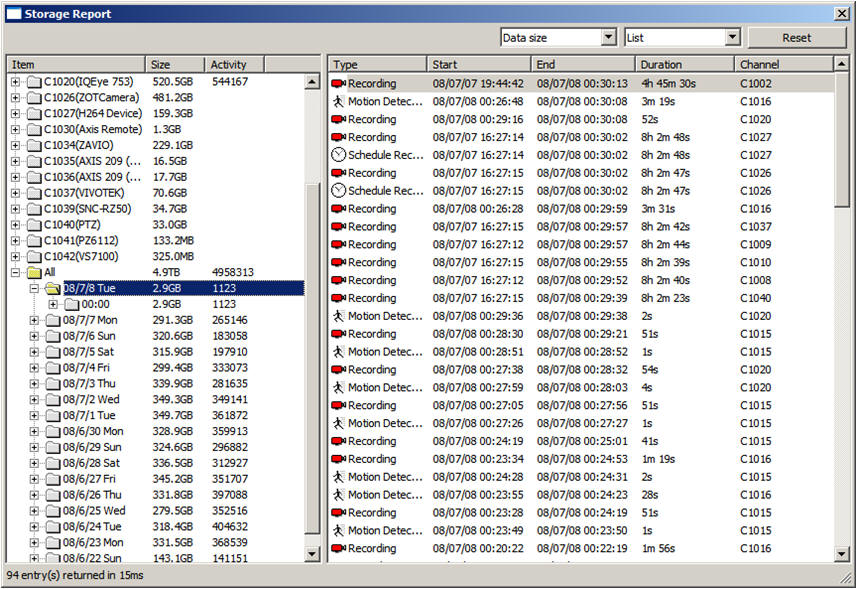Click the Channel column header

click(783, 65)
